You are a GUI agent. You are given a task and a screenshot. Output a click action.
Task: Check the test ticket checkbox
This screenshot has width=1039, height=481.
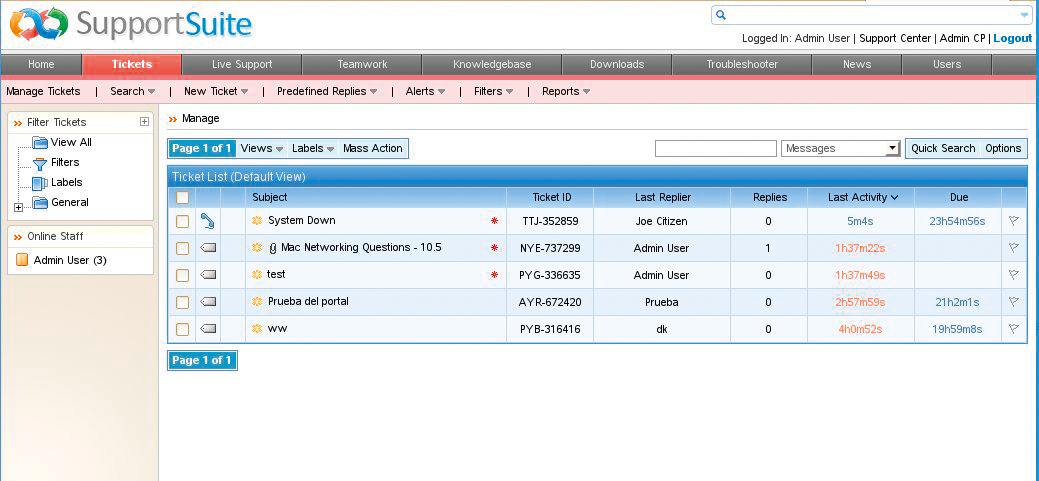click(182, 275)
